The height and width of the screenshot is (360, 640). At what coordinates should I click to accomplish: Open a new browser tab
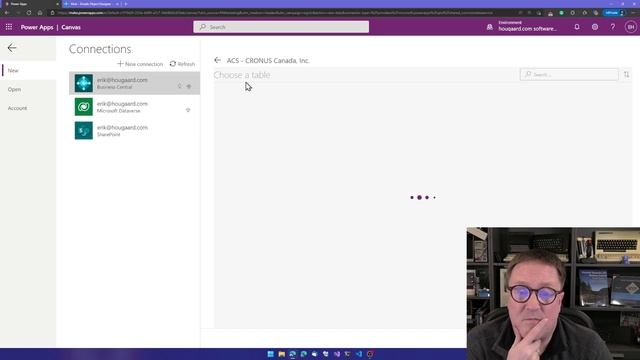pos(126,4)
